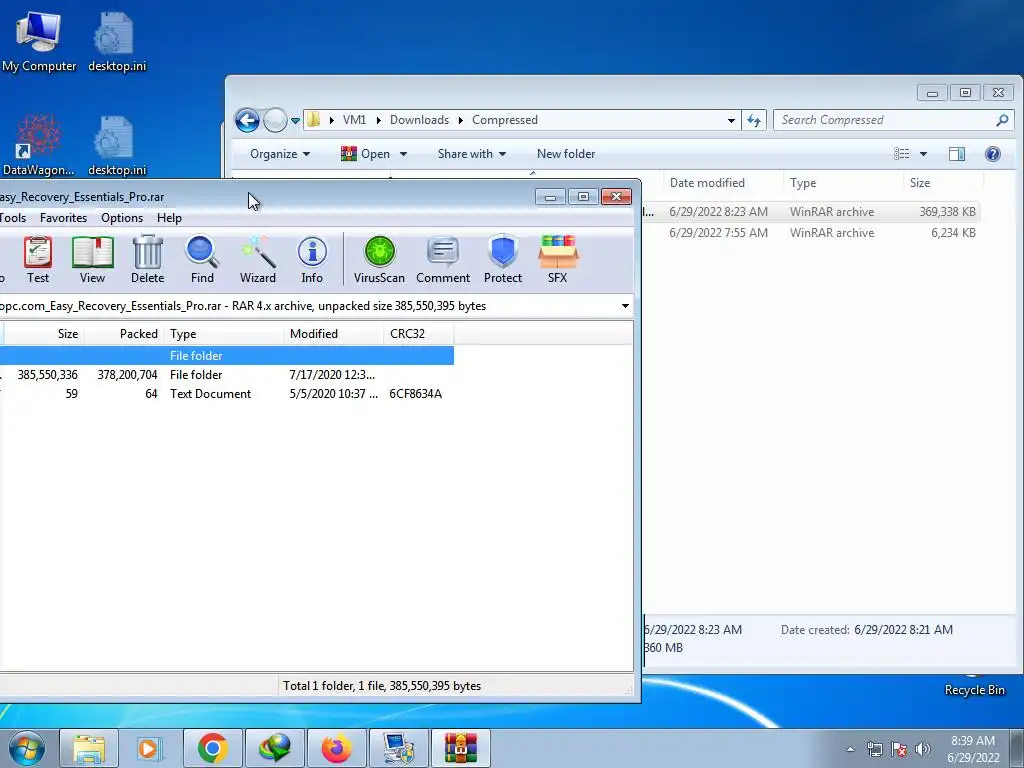
Task: Toggle the Explorer preview pane button
Action: (957, 154)
